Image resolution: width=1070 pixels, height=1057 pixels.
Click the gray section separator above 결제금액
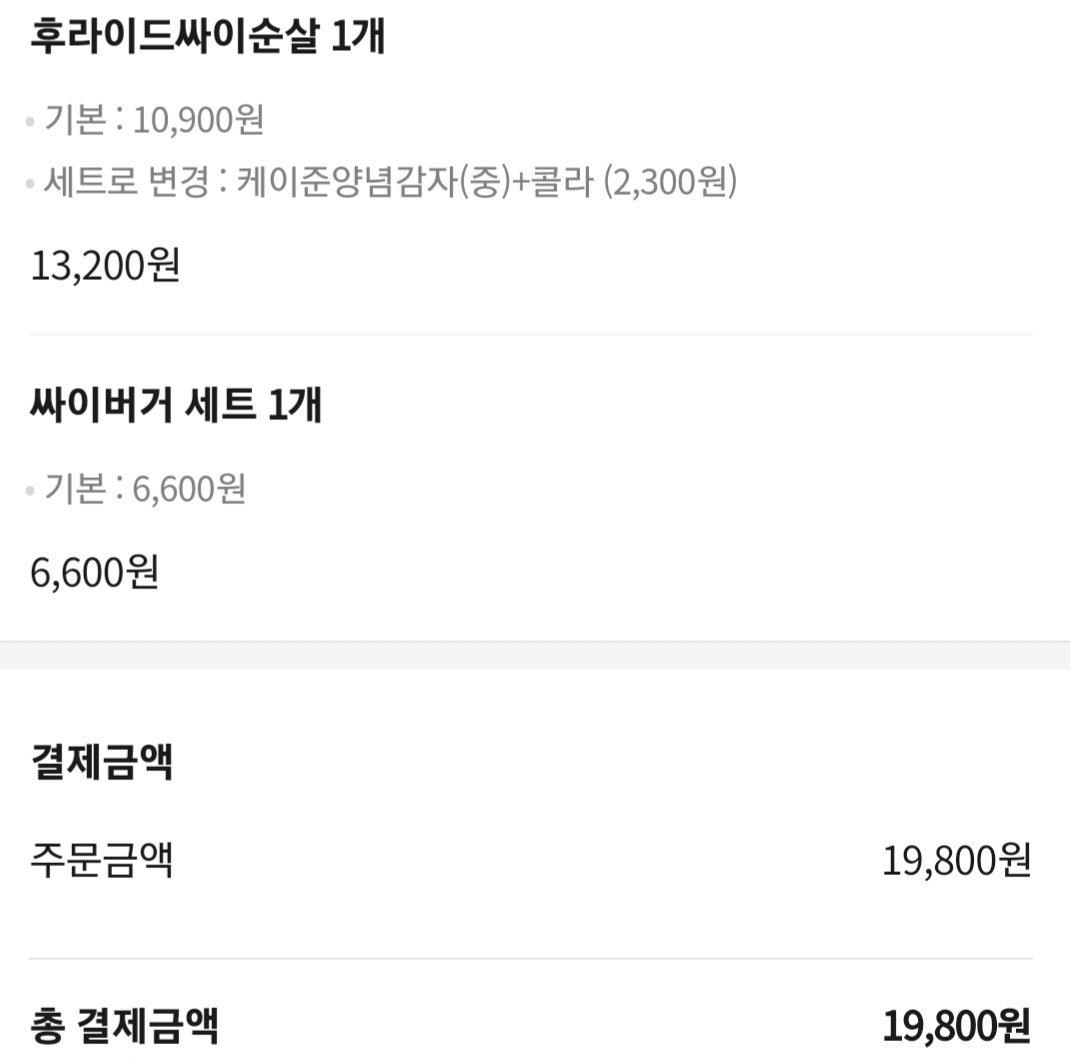[535, 655]
